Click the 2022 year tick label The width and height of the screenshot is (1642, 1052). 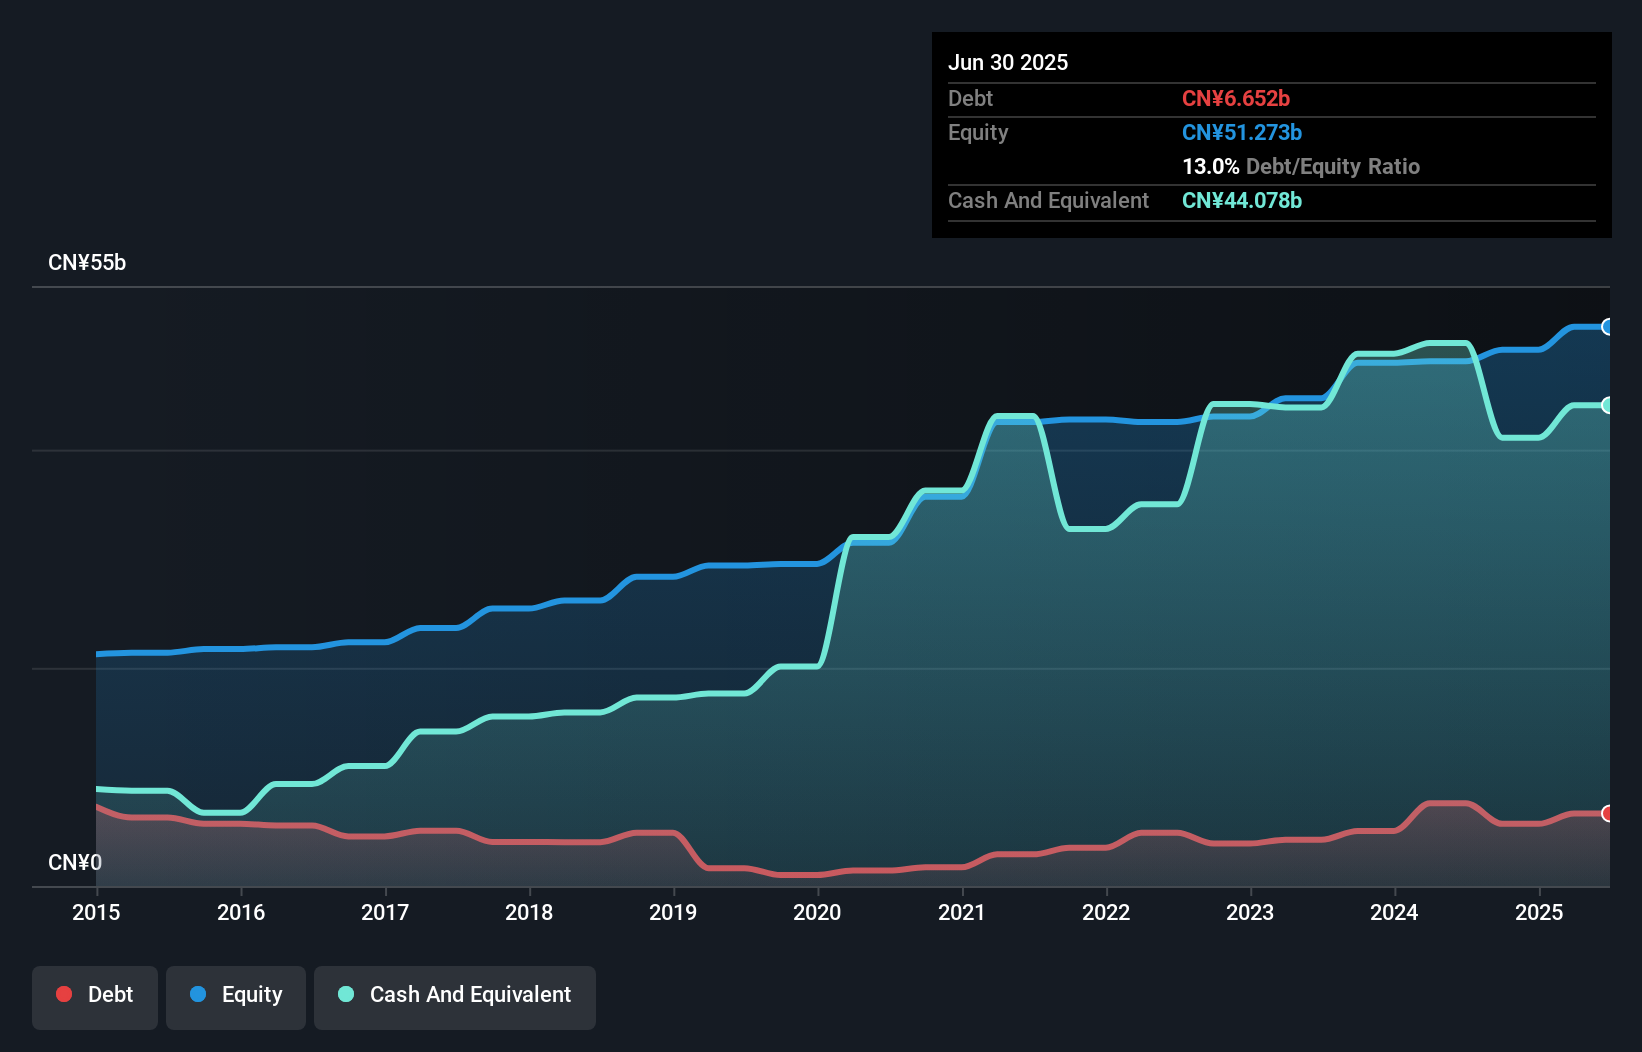(1106, 912)
